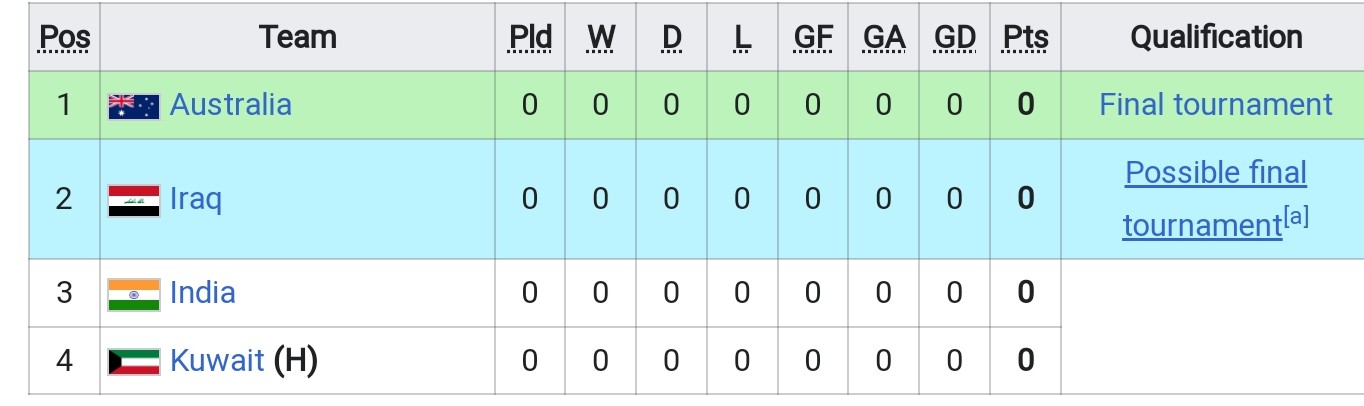Follow the Final tournament link
The image size is (1364, 406).
click(x=1216, y=104)
